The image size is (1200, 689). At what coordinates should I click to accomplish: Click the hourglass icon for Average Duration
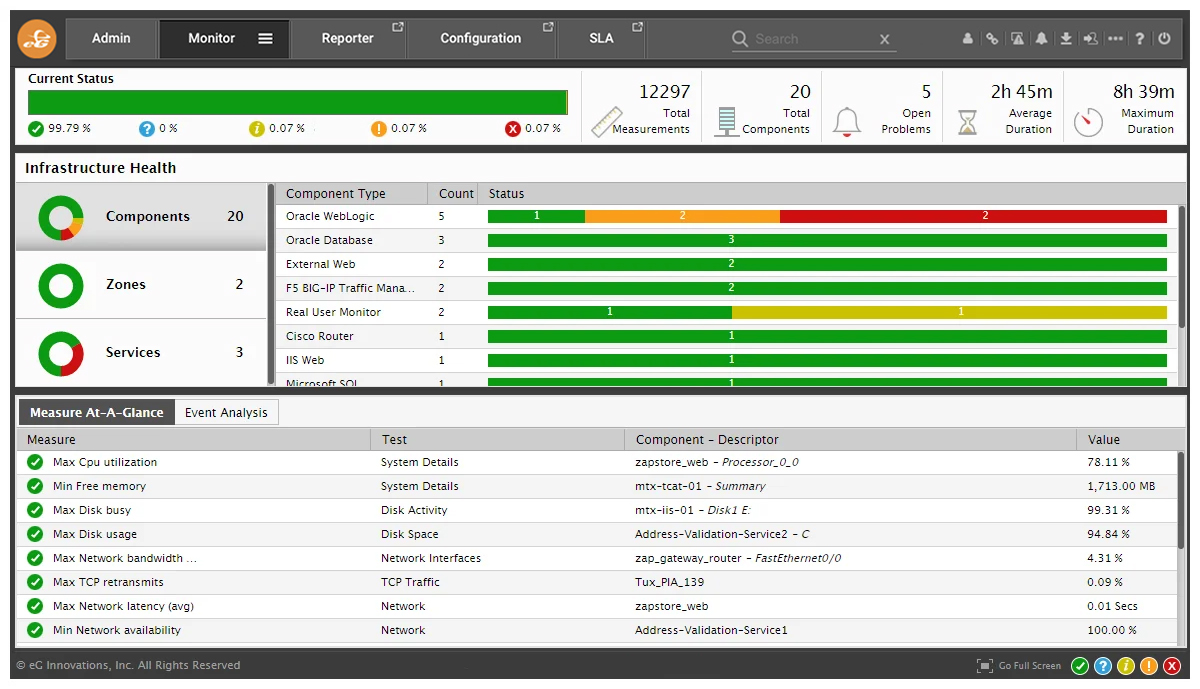(x=967, y=122)
